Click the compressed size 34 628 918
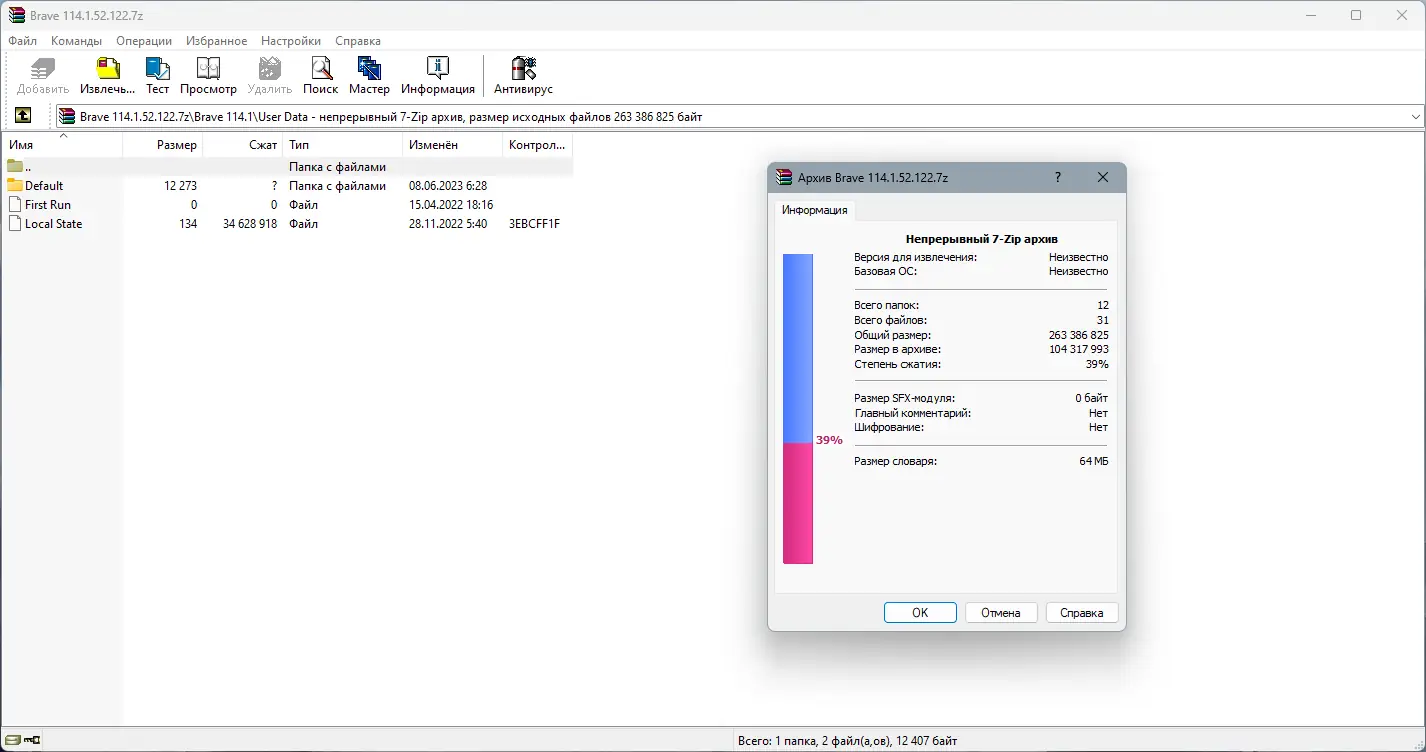 pos(250,224)
